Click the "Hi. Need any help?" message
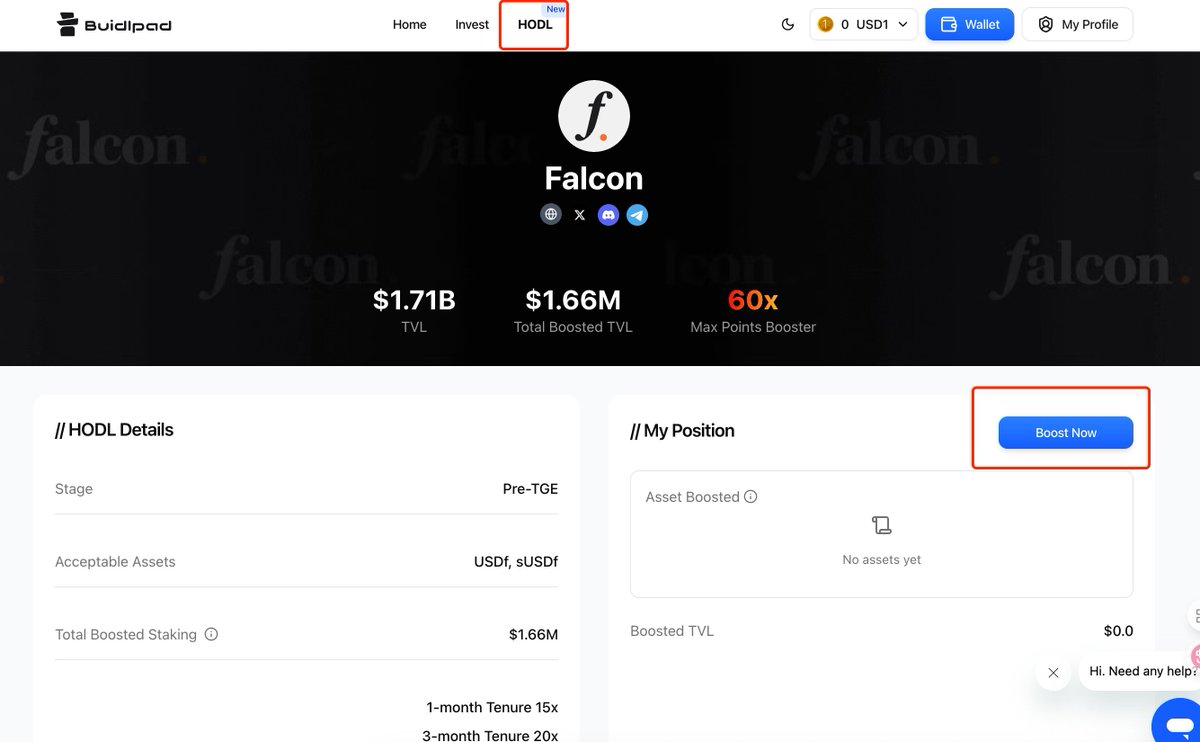1200x742 pixels. click(1141, 671)
